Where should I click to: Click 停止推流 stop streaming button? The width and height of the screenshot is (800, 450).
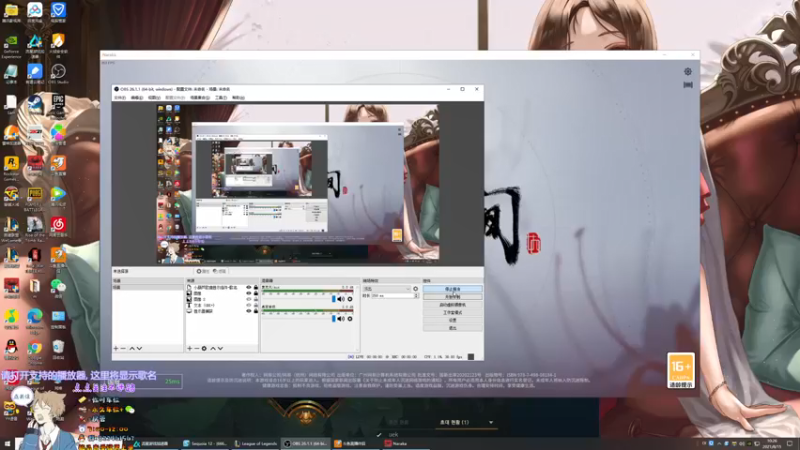[453, 289]
